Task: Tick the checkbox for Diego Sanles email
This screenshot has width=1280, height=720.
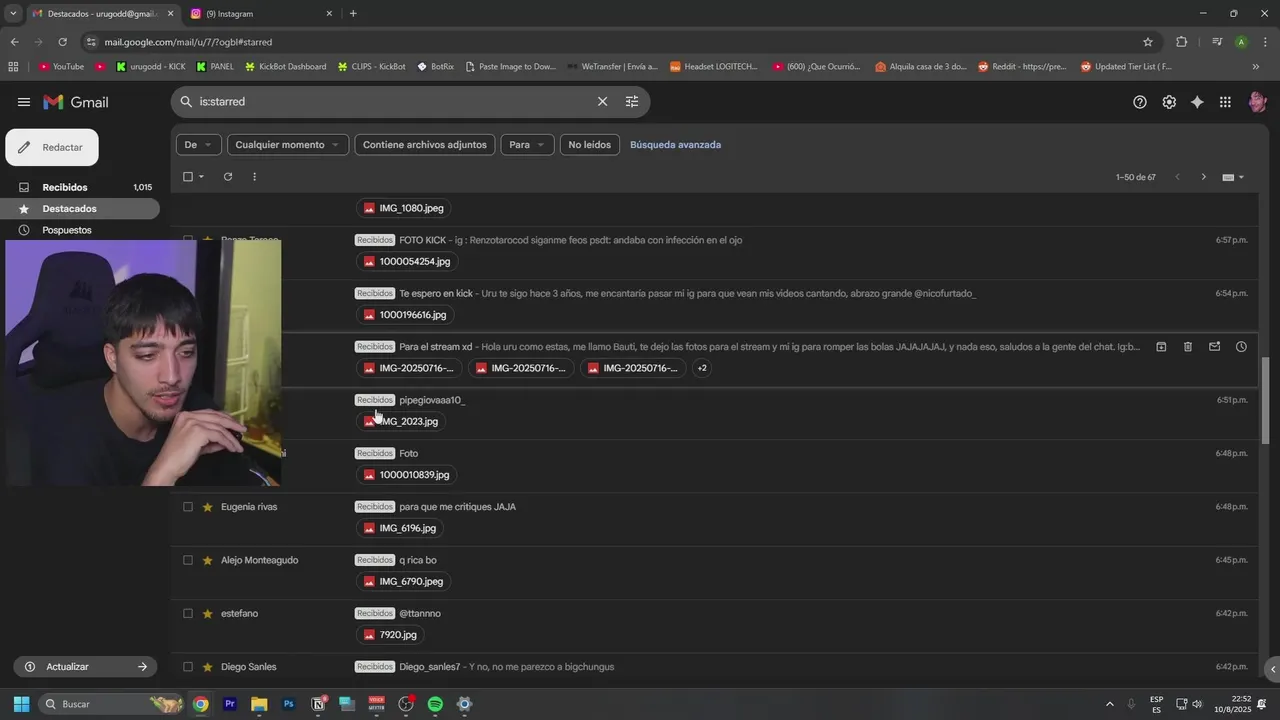Action: tap(188, 667)
